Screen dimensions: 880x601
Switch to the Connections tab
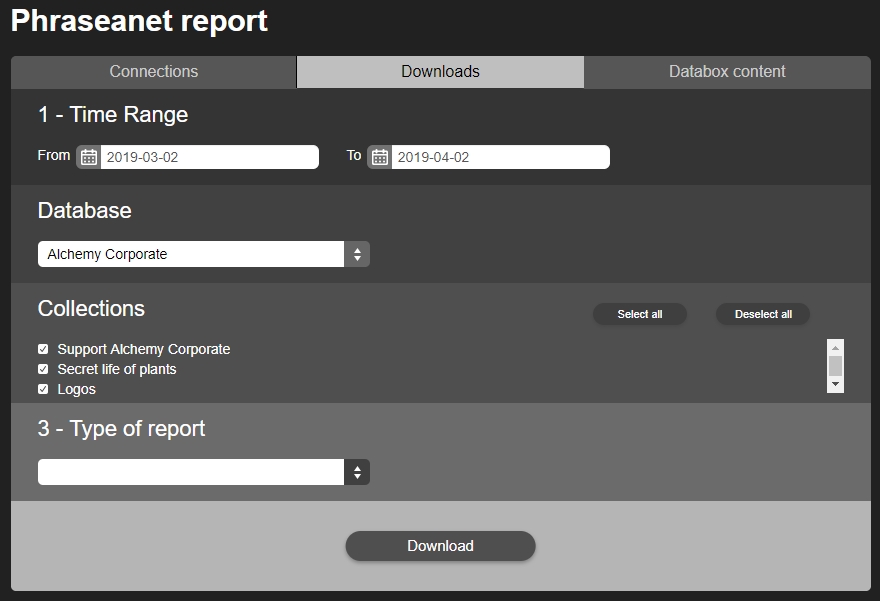pos(154,72)
